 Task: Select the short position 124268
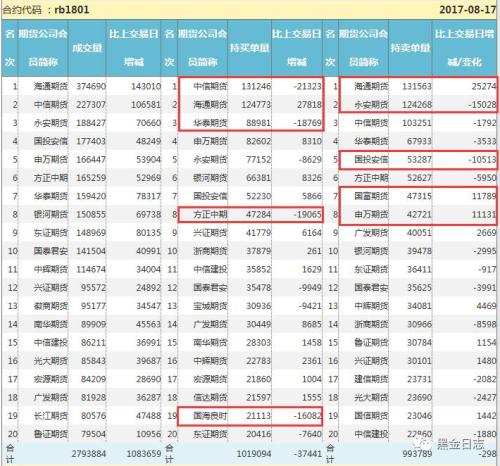[417, 105]
